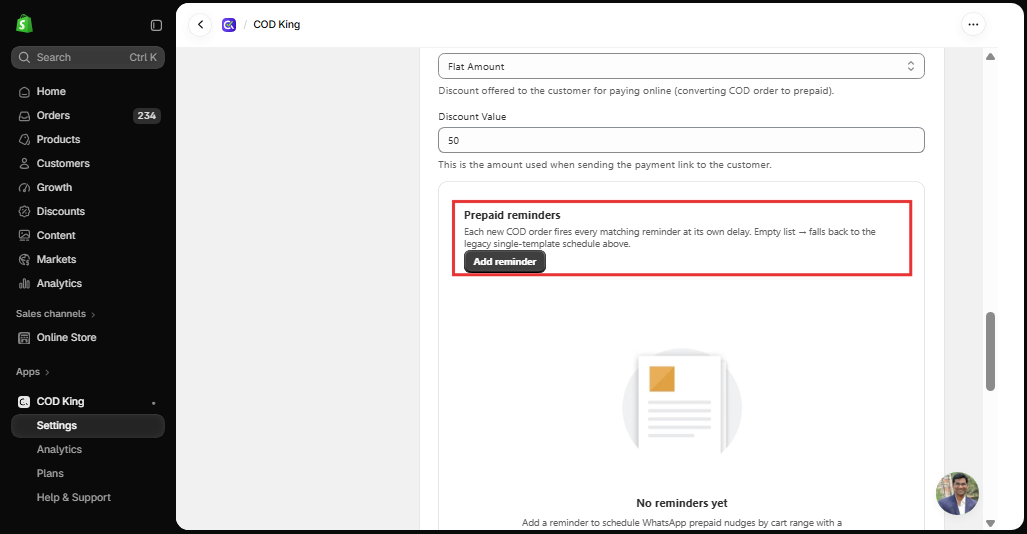Click the Online Store storefront icon
The height and width of the screenshot is (534, 1027).
(24, 338)
